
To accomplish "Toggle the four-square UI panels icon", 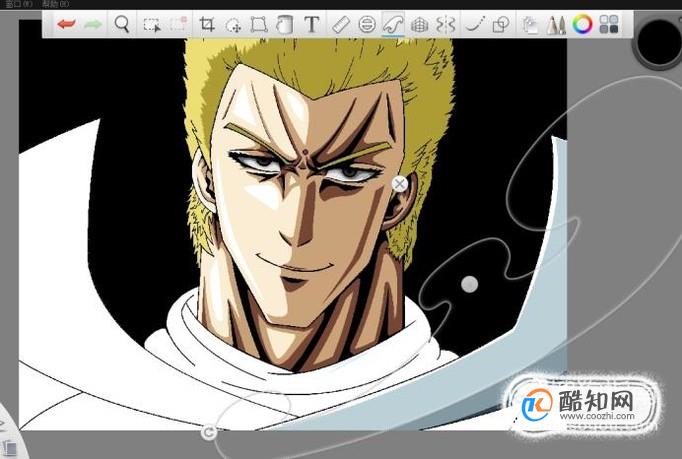I will point(608,24).
